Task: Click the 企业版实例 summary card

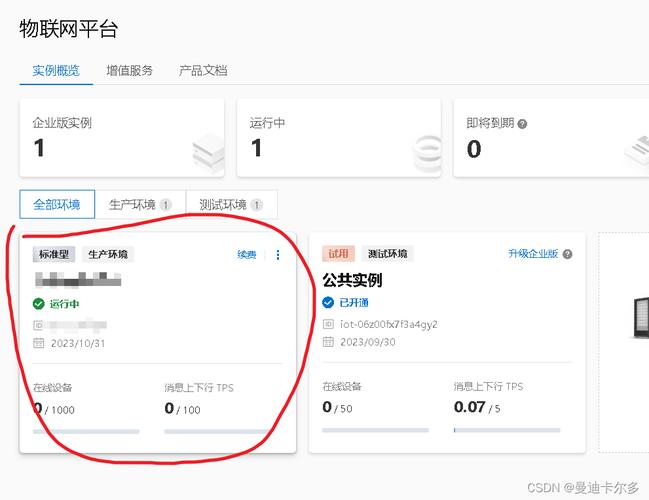Action: point(122,138)
